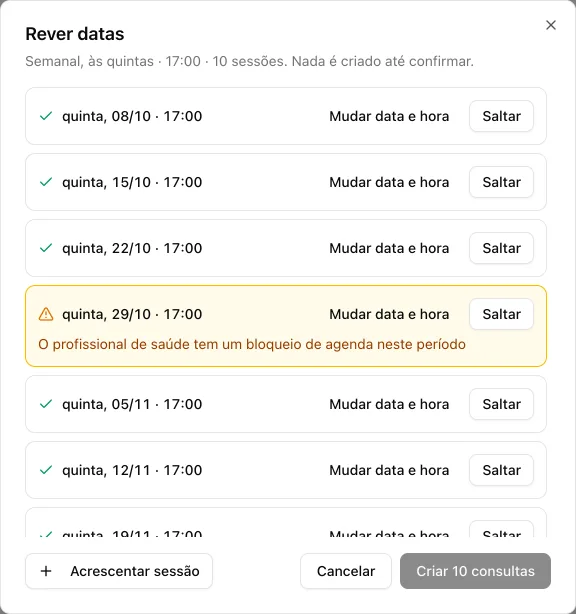The width and height of the screenshot is (576, 614).
Task: Click the green checkmark for 05/11
Action: (x=46, y=404)
